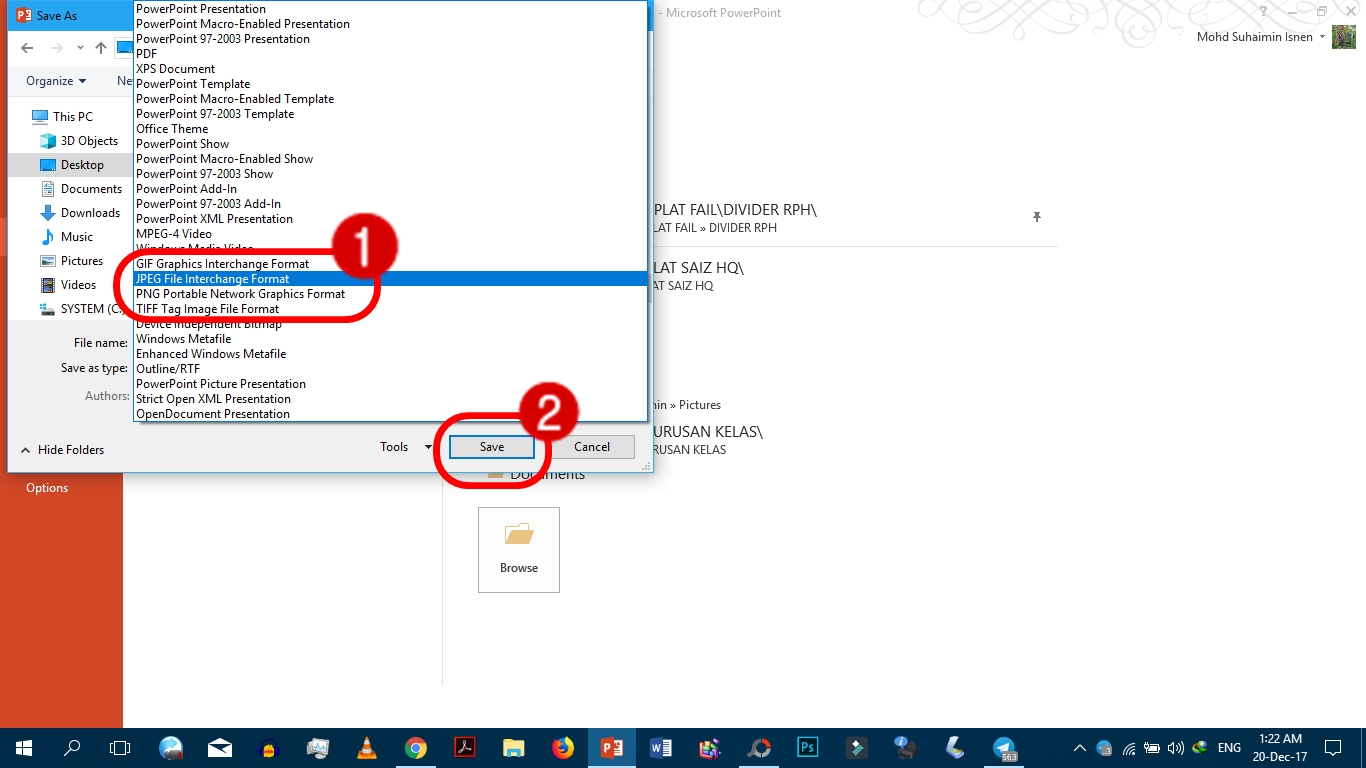Open Adobe Acrobat from the taskbar
Viewport: 1366px width, 768px height.
[x=465, y=748]
